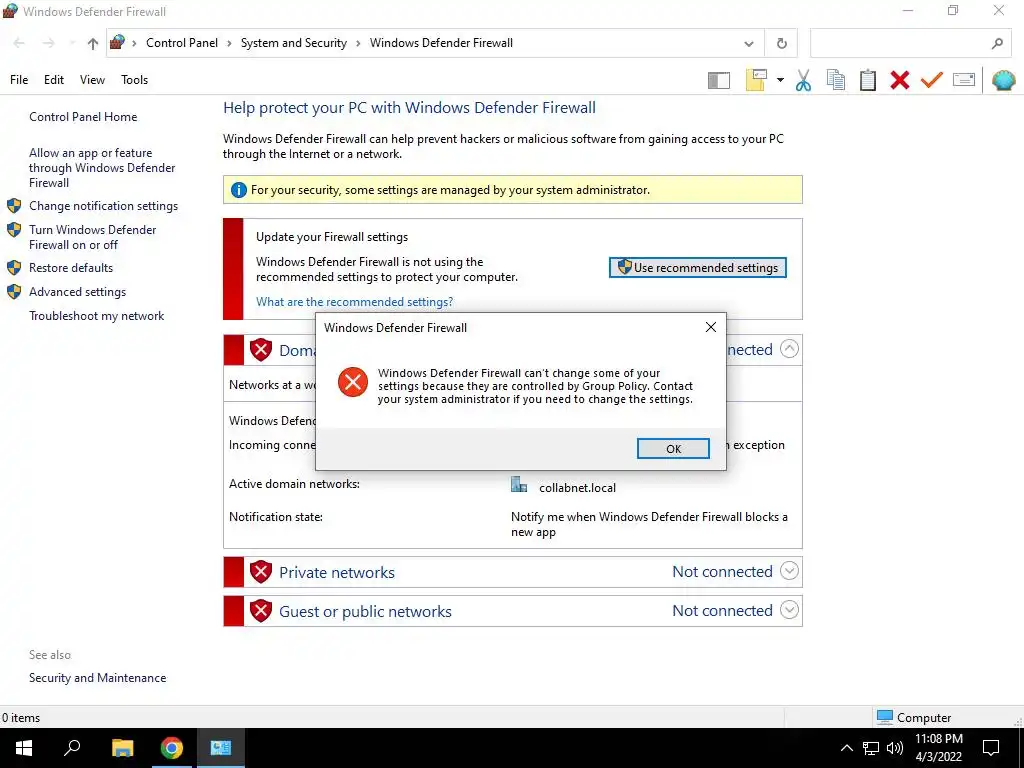Toggle the preview pane toolbar icon
The height and width of the screenshot is (768, 1024).
click(718, 80)
